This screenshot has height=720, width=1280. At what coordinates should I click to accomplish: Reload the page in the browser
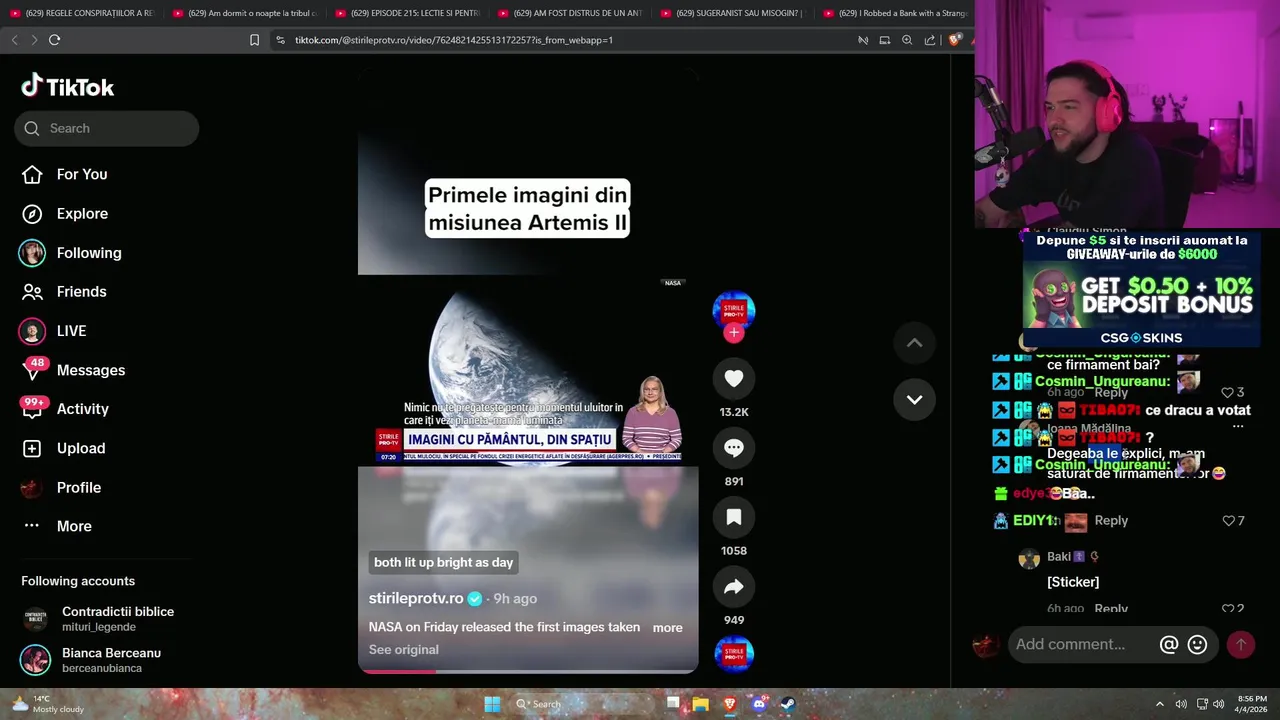point(54,40)
